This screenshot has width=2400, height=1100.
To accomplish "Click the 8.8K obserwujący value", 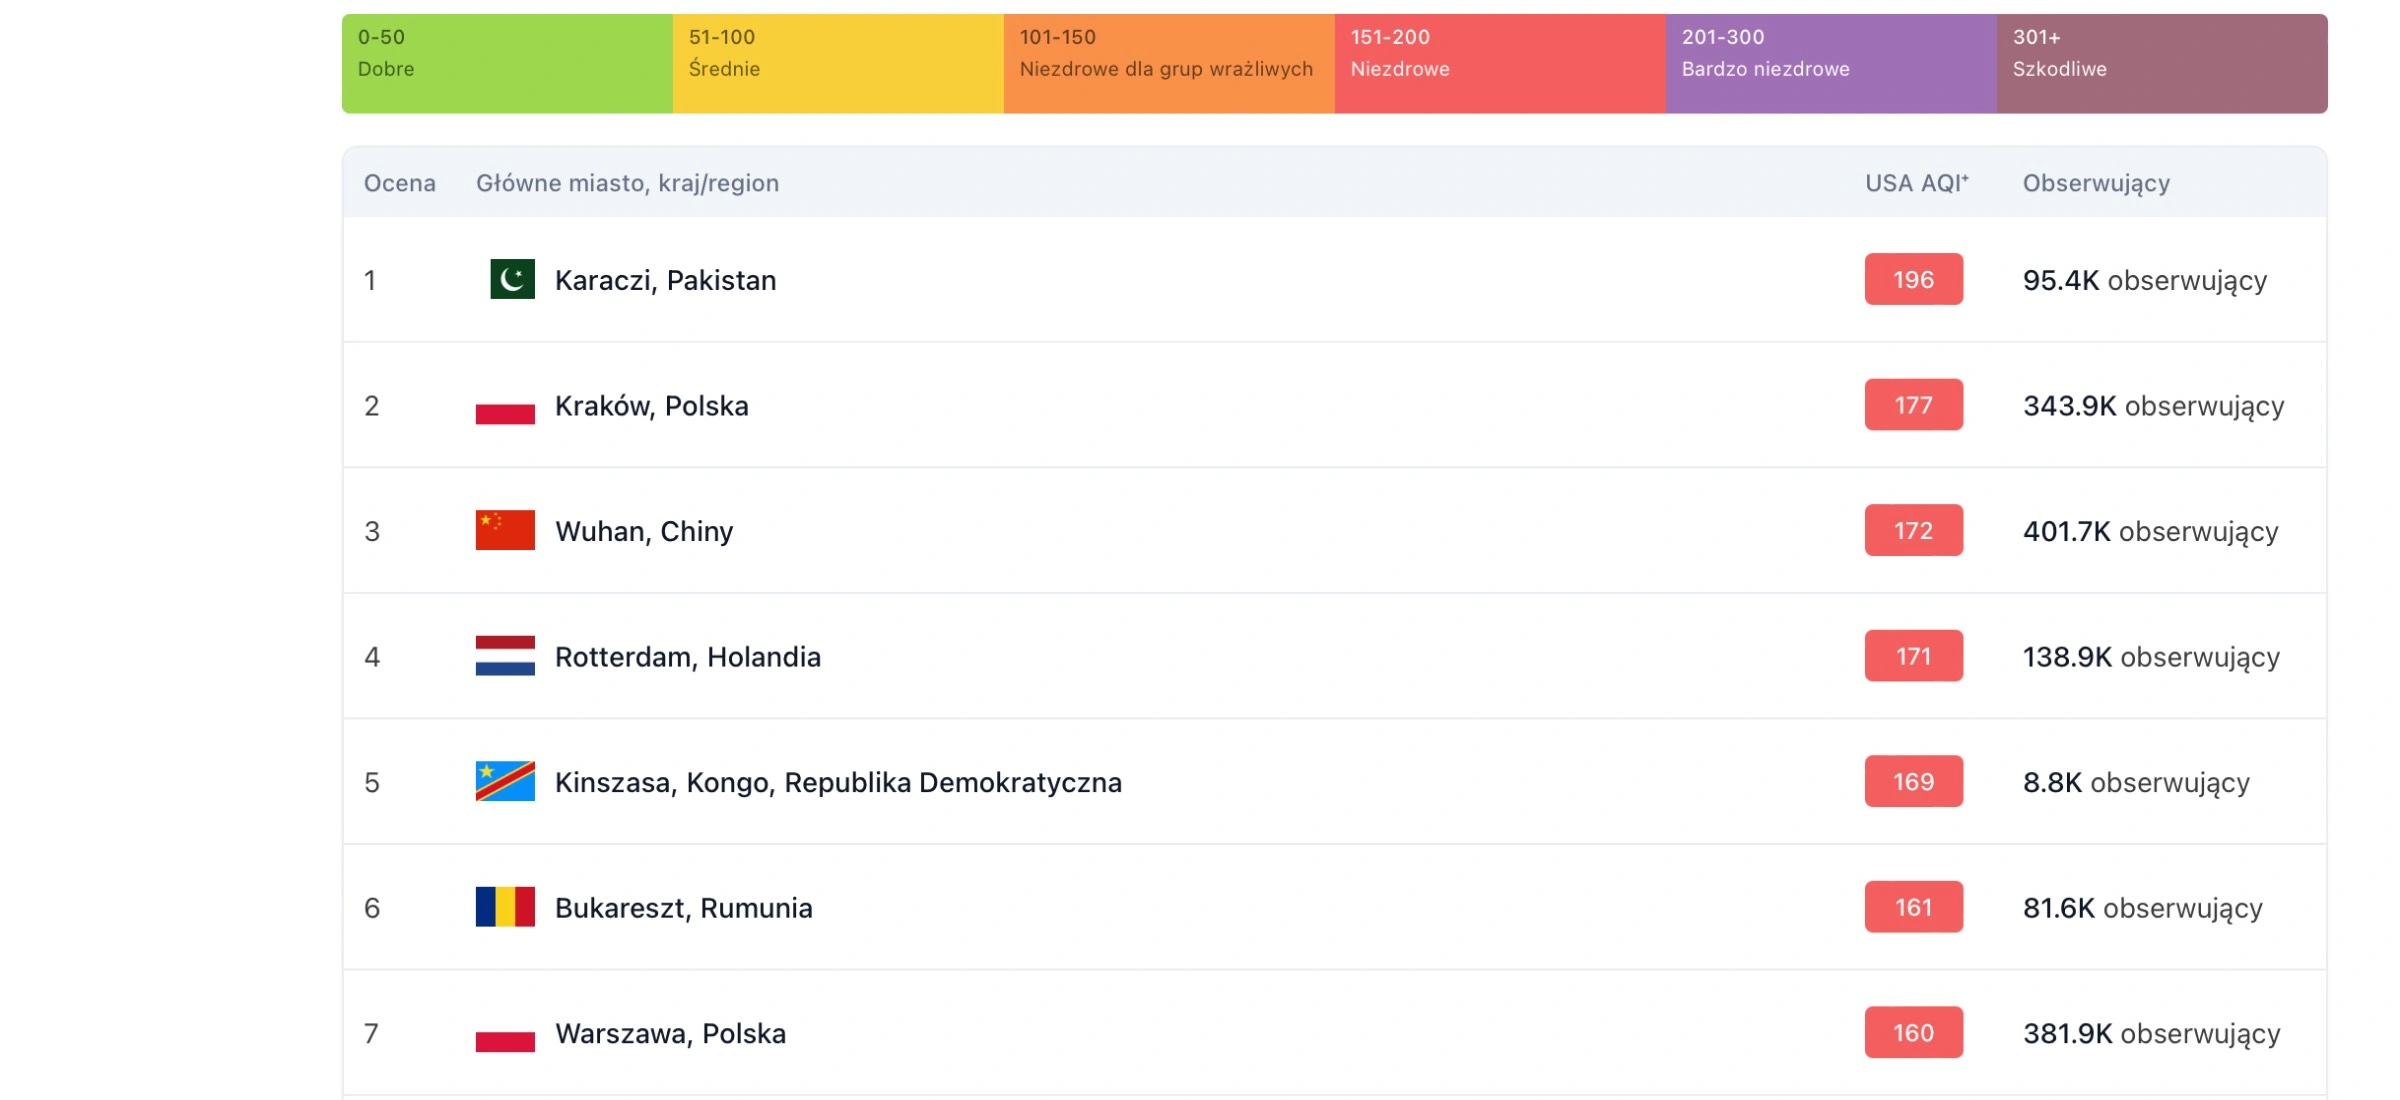I will pos(2136,782).
